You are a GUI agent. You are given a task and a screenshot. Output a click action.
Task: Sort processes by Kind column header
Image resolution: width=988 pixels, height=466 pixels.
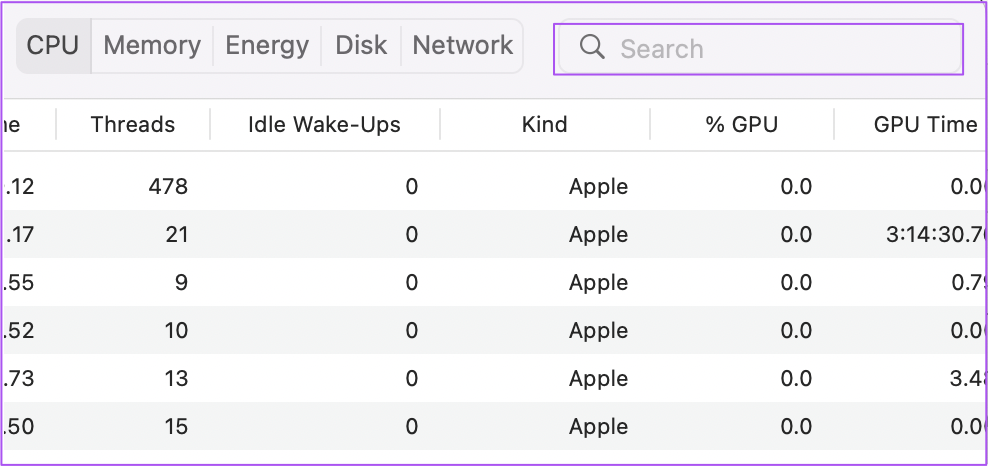[x=544, y=125]
